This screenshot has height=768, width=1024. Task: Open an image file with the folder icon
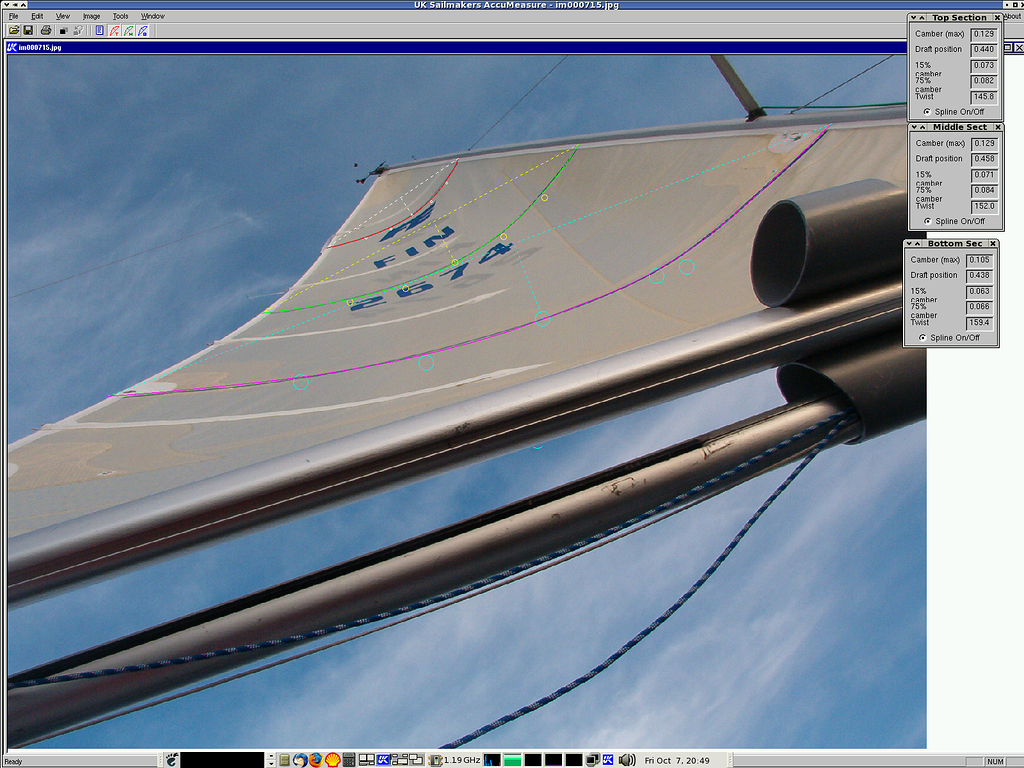click(x=14, y=30)
